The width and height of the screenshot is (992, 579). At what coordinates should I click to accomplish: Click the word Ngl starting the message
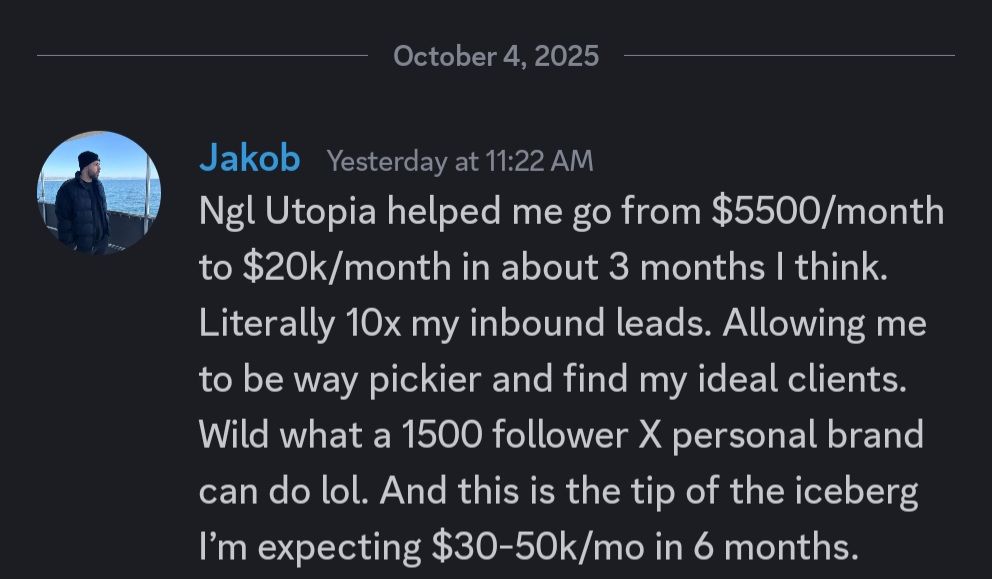[x=231, y=211]
